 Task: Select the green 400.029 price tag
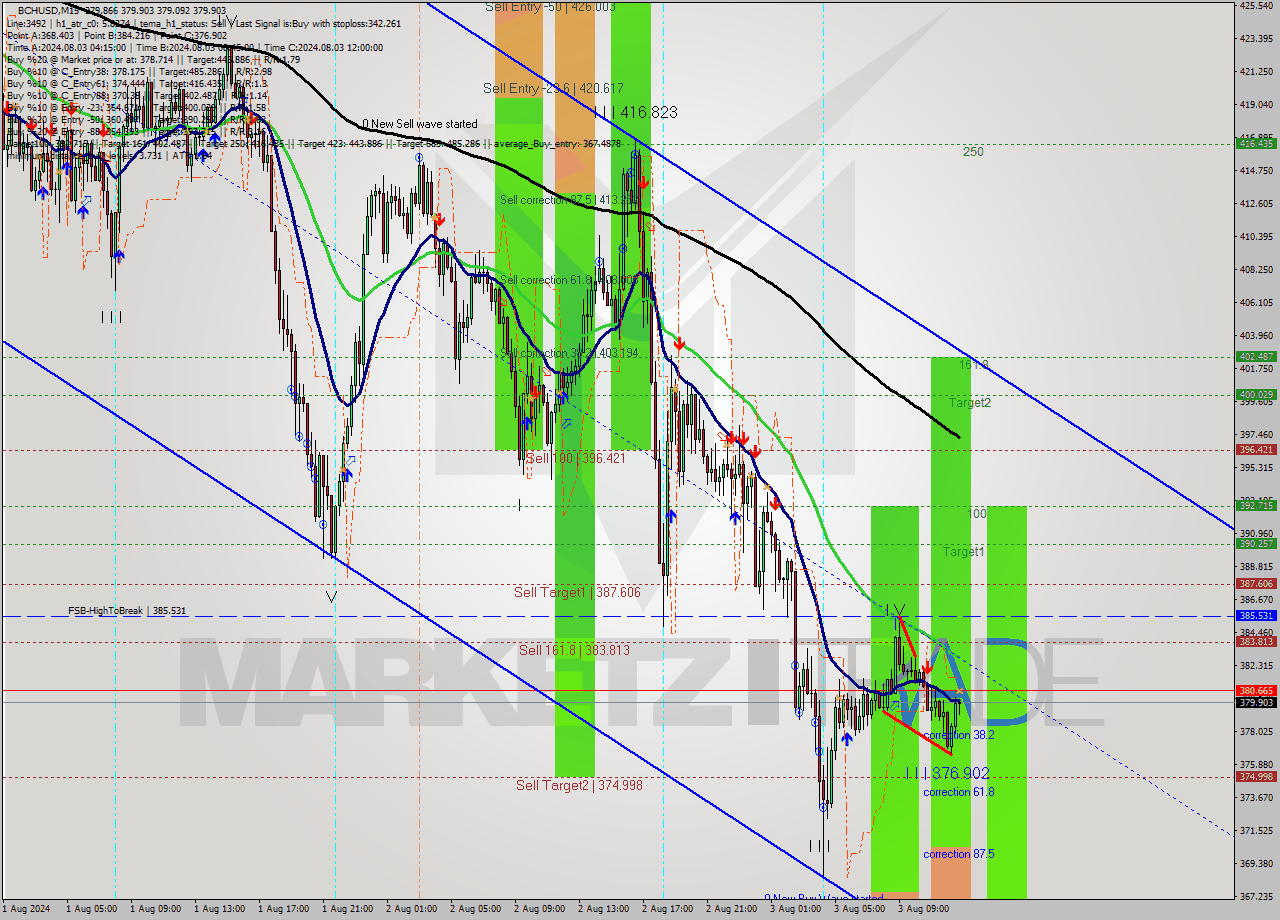click(x=1256, y=395)
